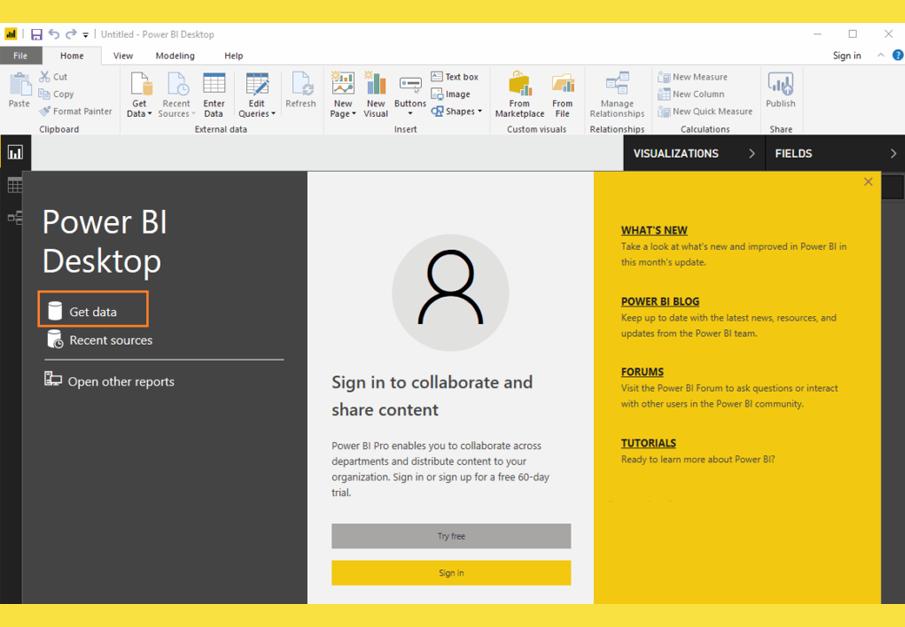Click the FIELDS pane header
Image resolution: width=905 pixels, height=627 pixels.
coord(794,153)
